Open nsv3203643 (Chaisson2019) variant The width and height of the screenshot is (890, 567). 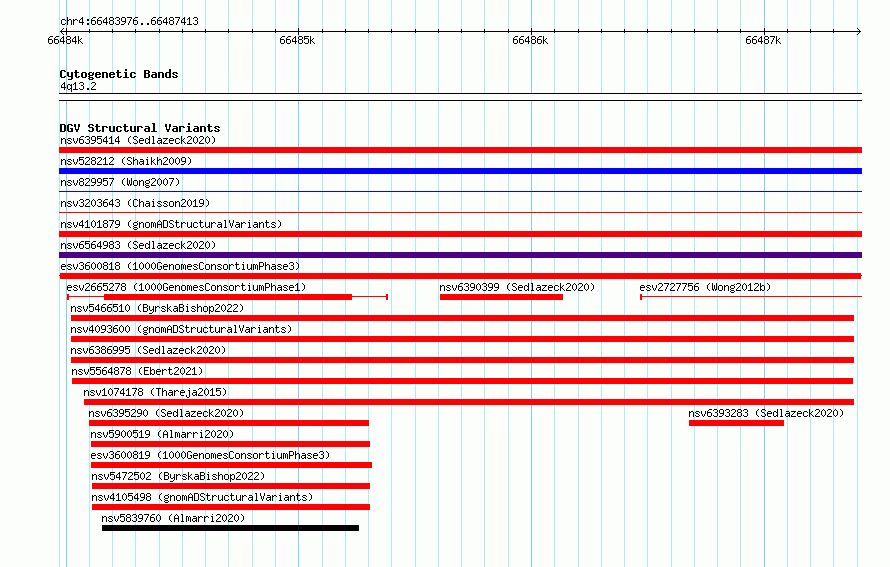[135, 203]
